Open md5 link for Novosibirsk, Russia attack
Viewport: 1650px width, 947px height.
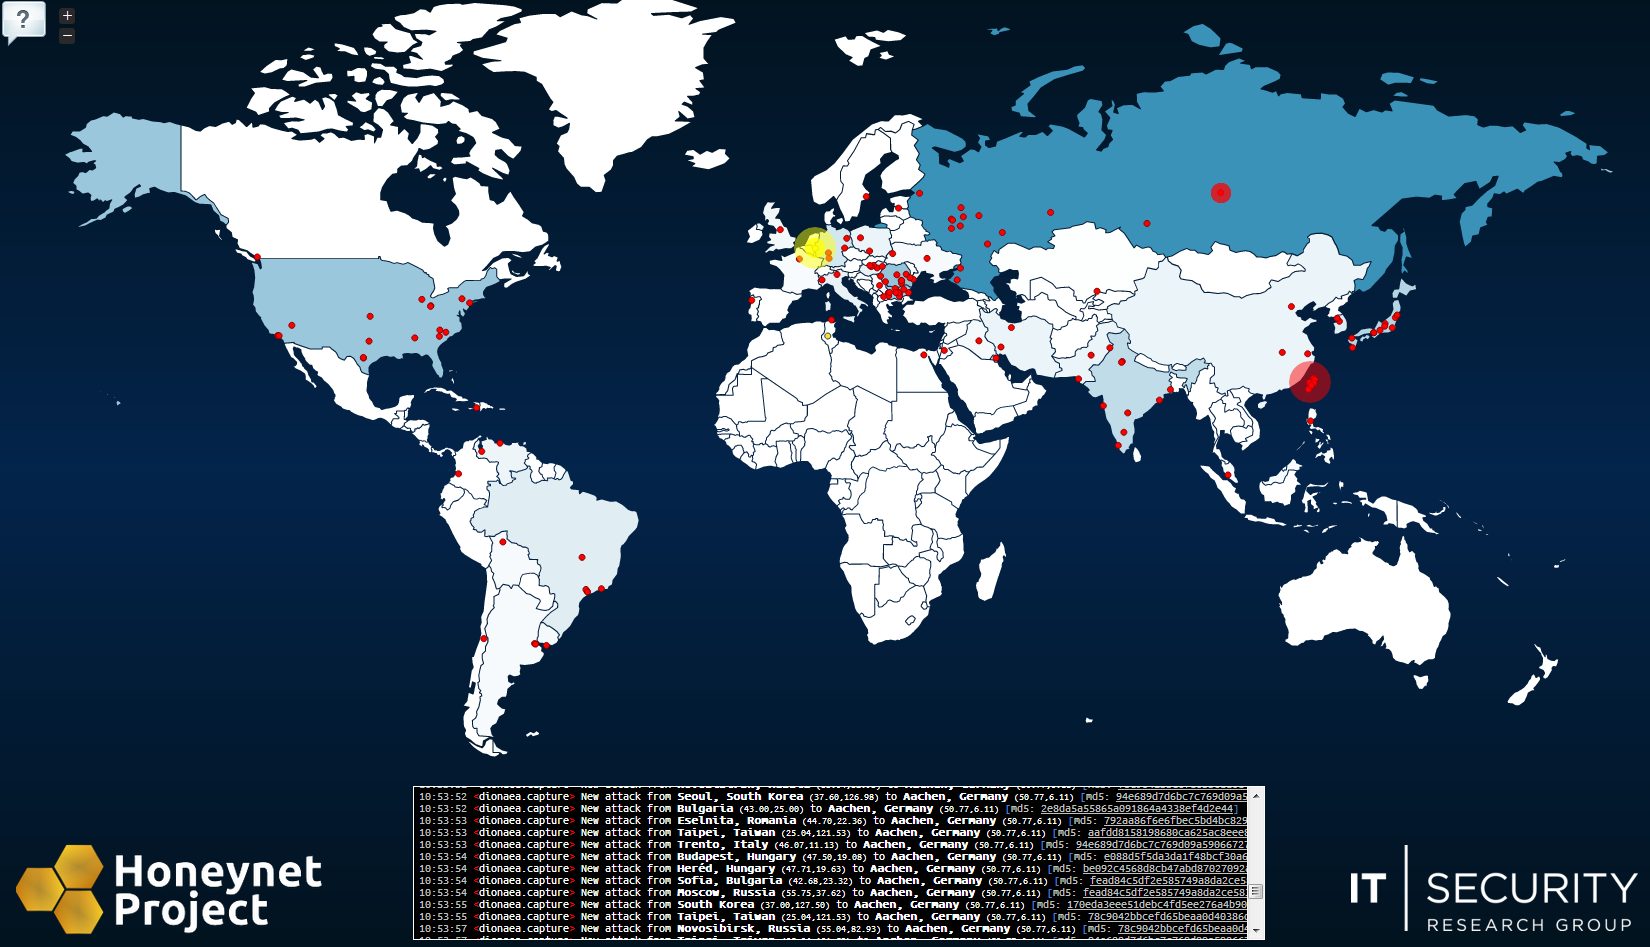coord(1182,929)
